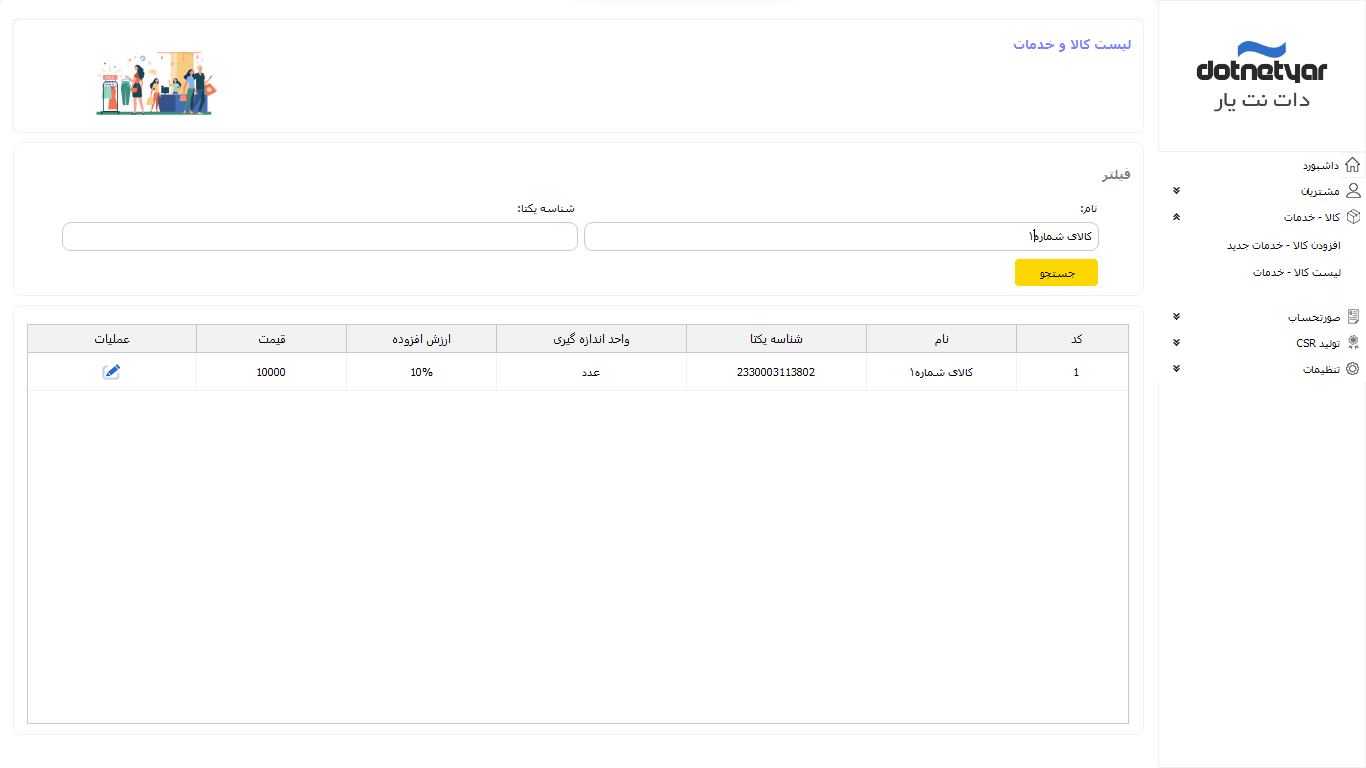Expand the تنظیمات menu chevron
The height and width of the screenshot is (768, 1366).
(x=1176, y=369)
